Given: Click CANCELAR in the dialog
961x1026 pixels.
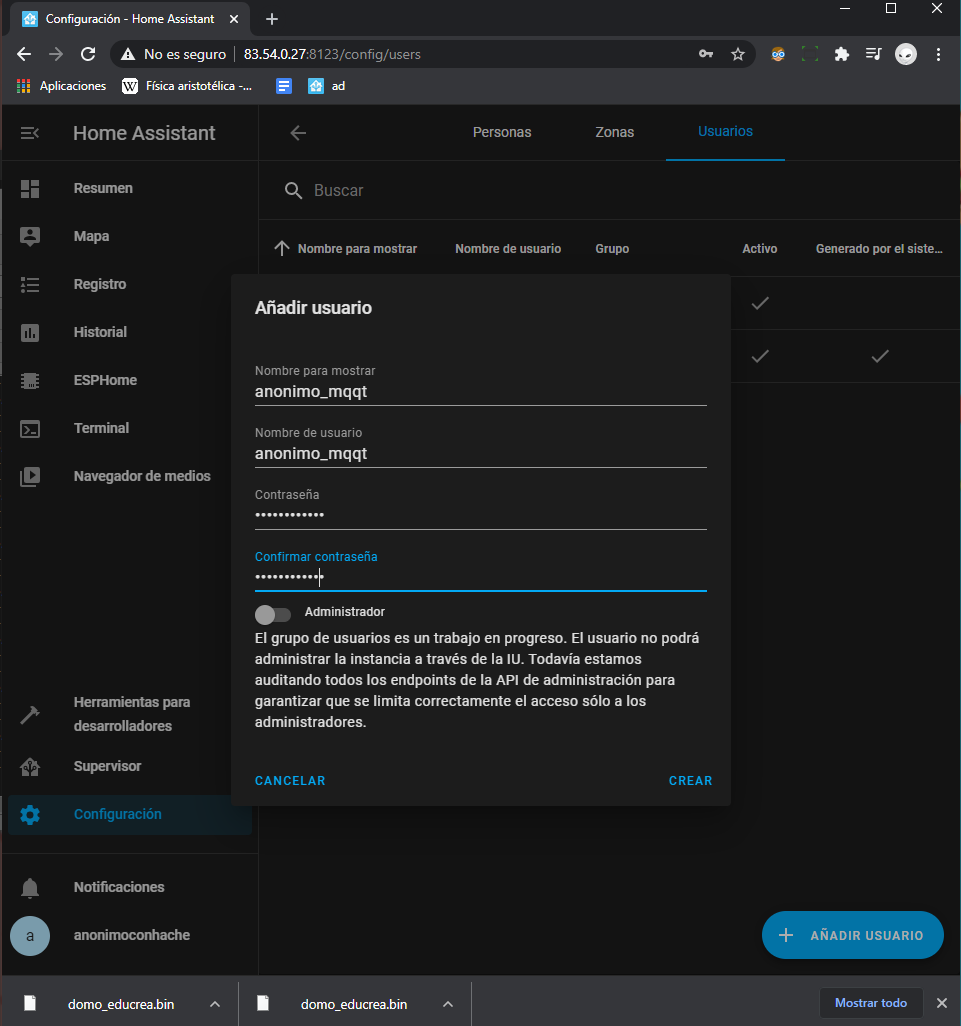Looking at the screenshot, I should click(290, 781).
